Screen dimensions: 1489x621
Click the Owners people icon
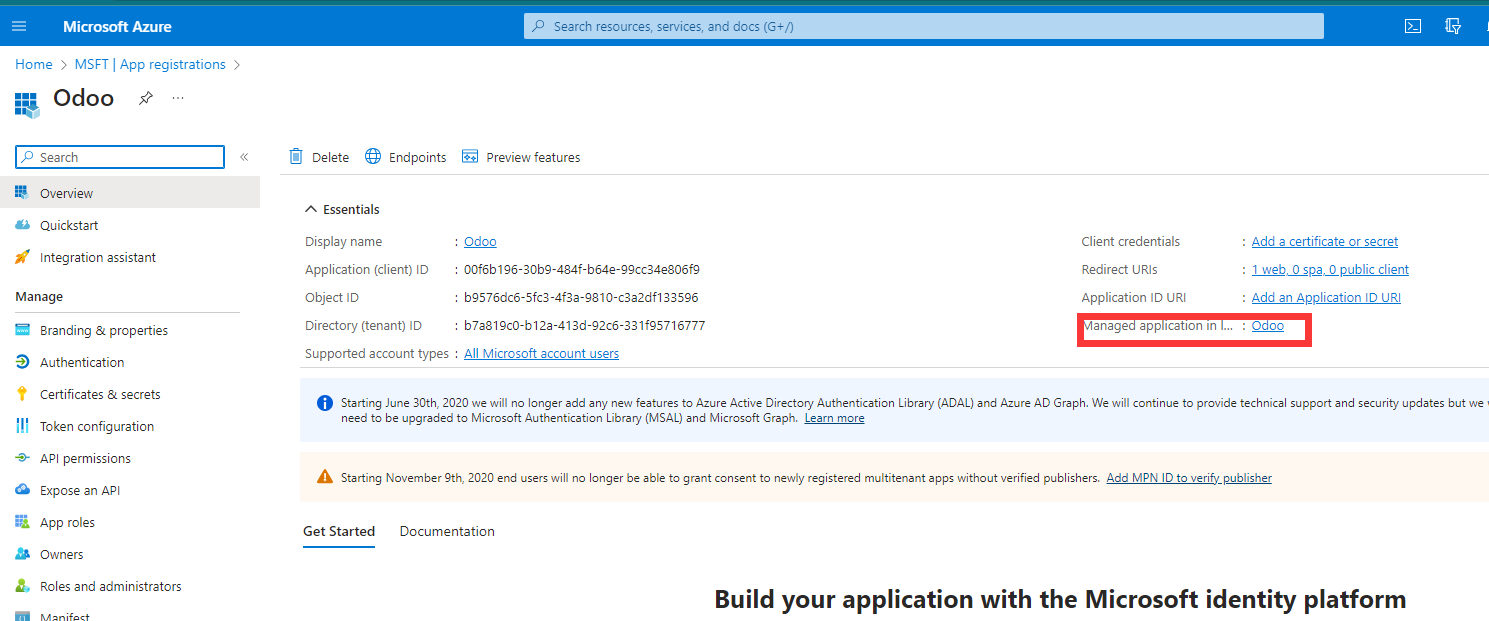click(x=22, y=554)
